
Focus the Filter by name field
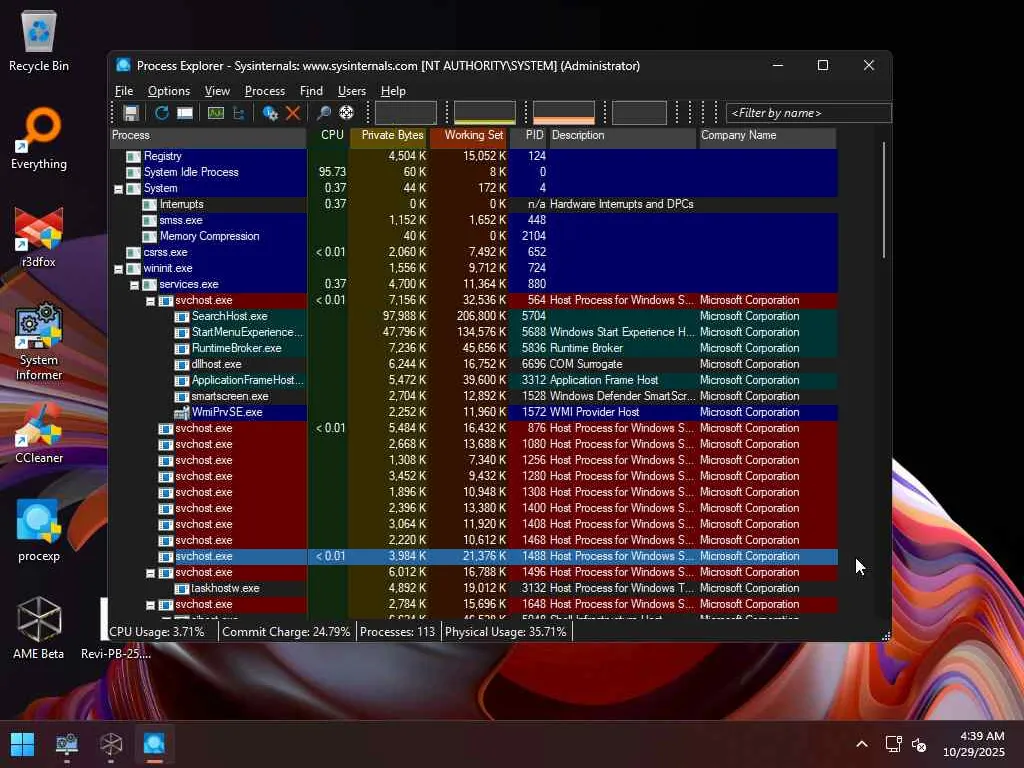coord(808,113)
